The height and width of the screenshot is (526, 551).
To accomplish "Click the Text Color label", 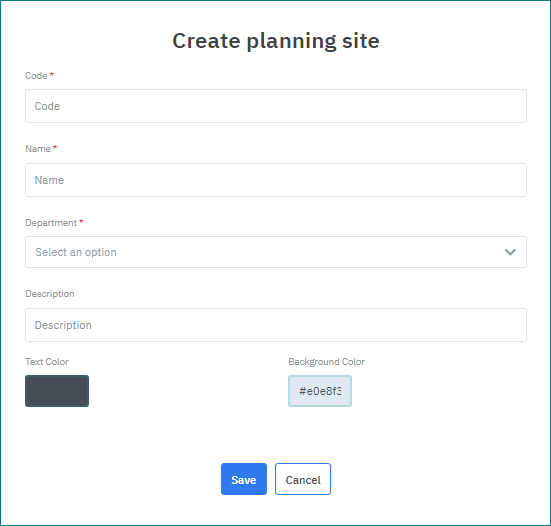I will (47, 362).
